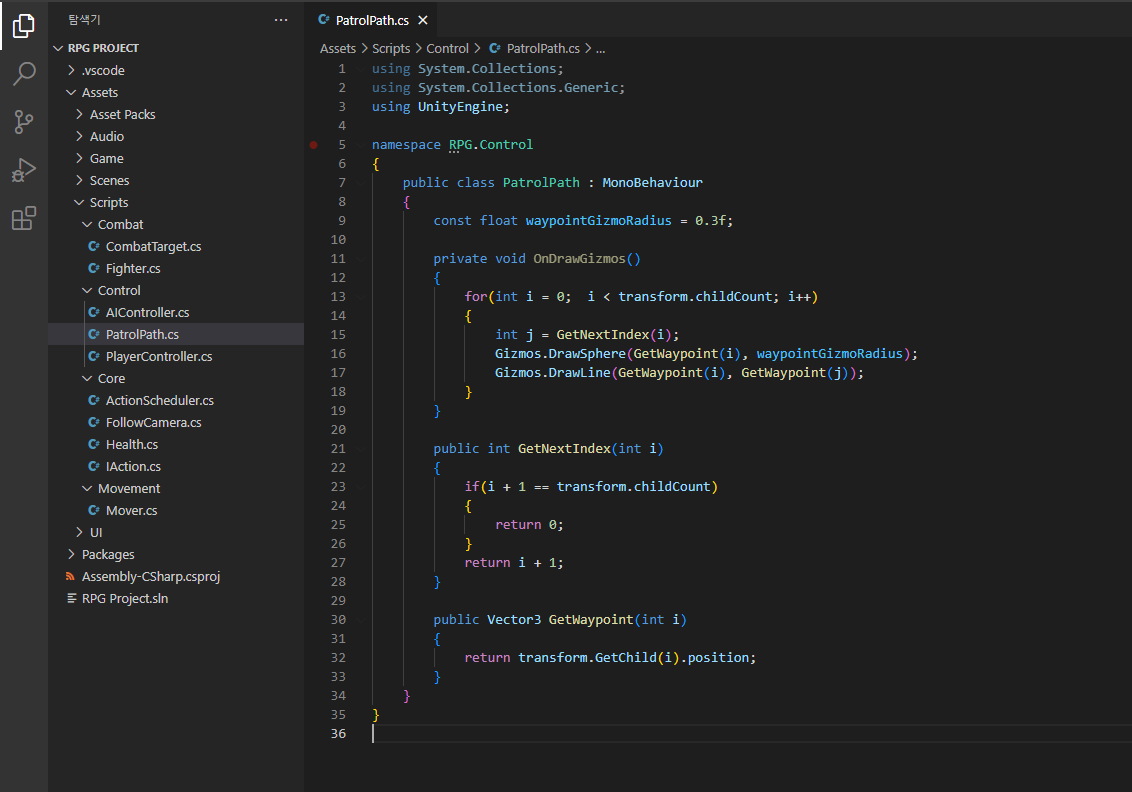Open the Search view icon
1132x792 pixels.
pos(24,74)
